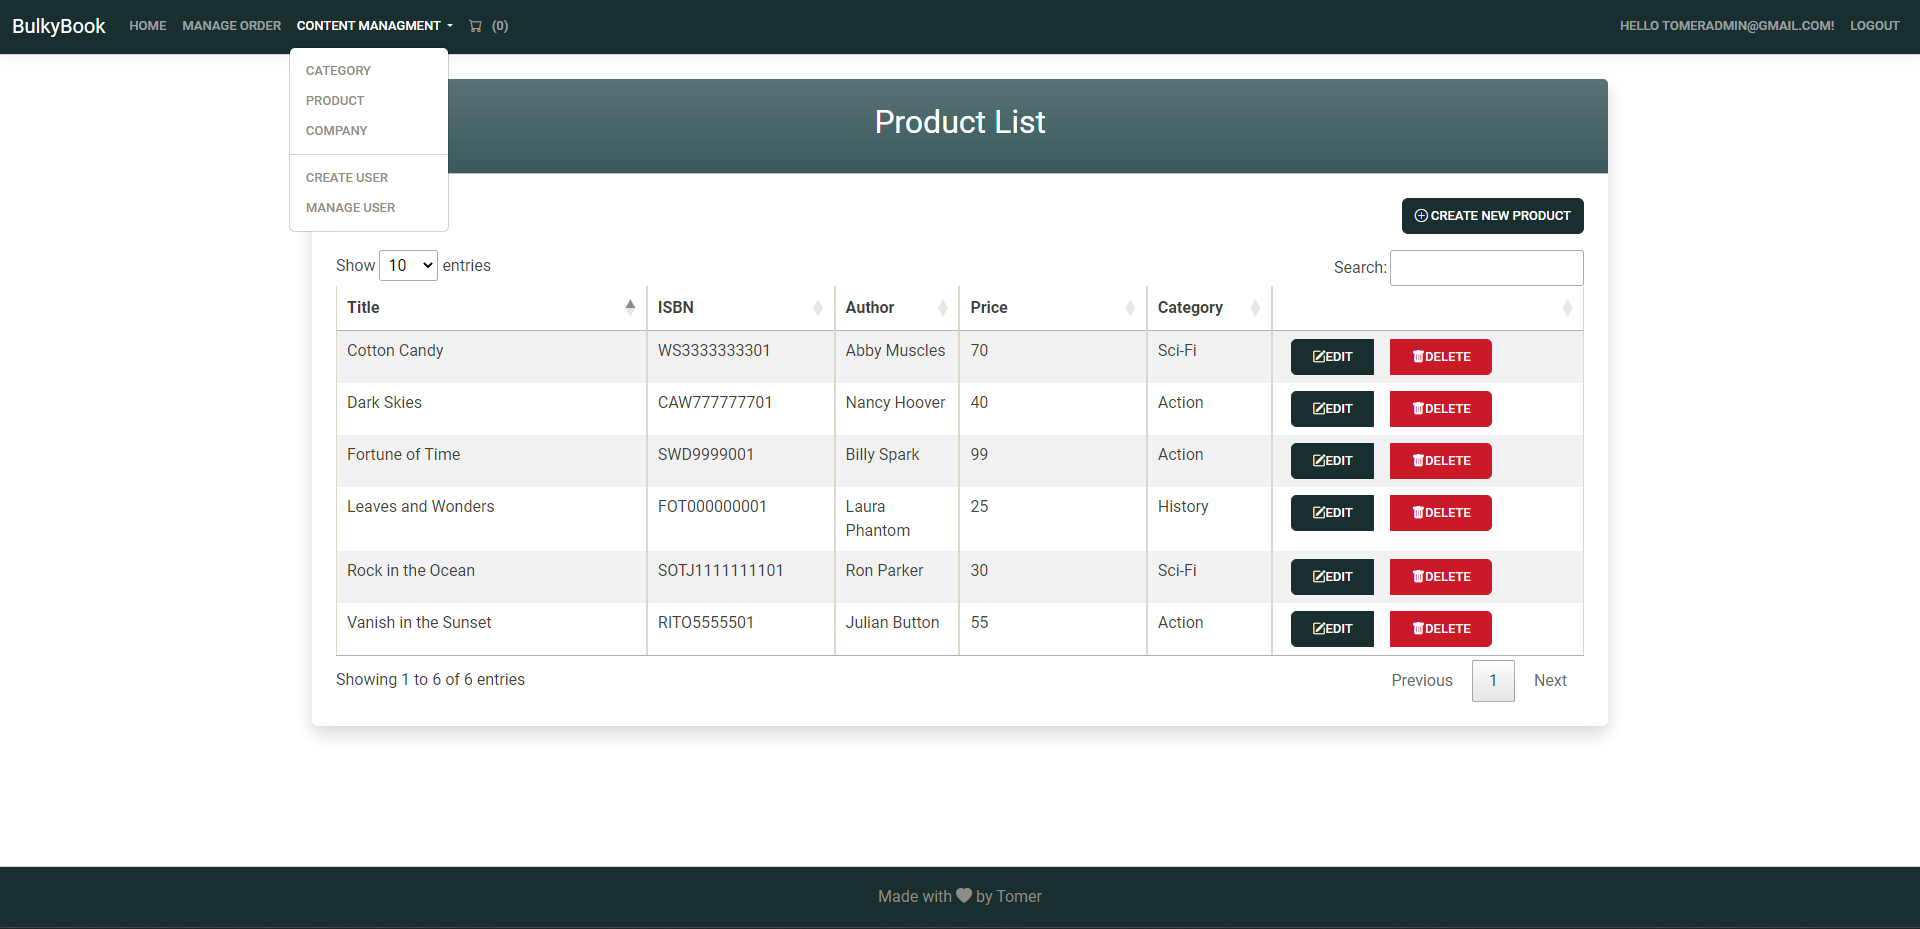Click the trash icon for Dark Skies
The image size is (1920, 929).
(1419, 409)
